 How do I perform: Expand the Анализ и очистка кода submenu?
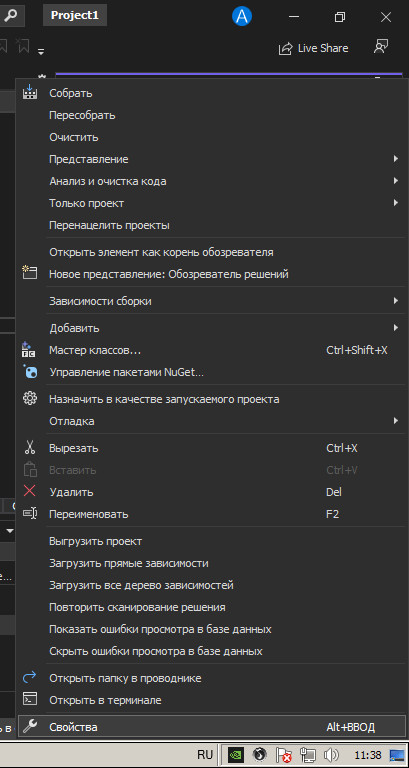[396, 181]
